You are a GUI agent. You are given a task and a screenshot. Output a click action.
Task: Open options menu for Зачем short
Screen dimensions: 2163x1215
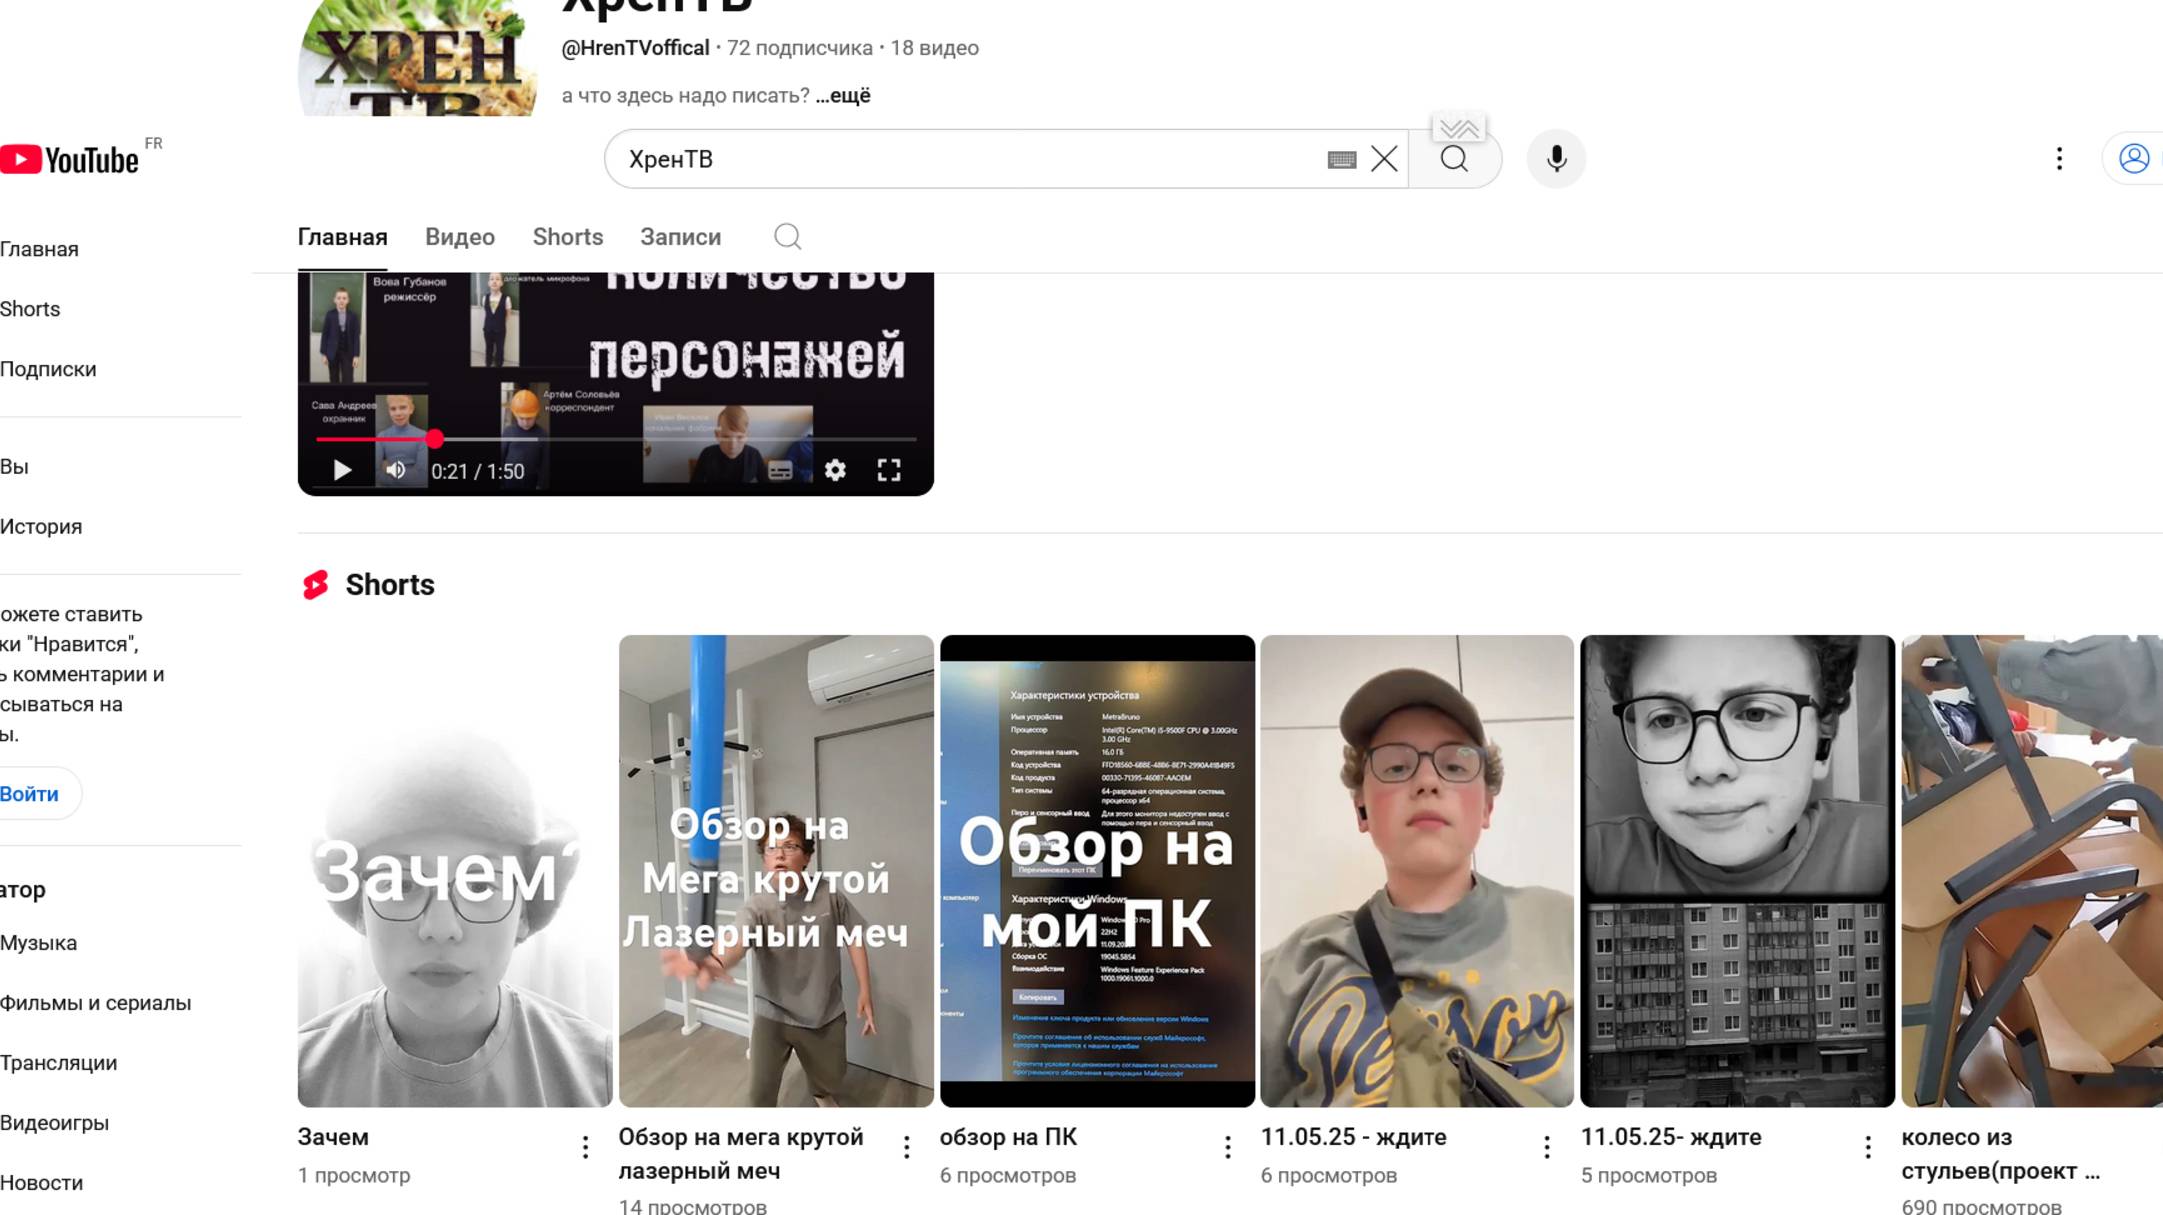coord(585,1147)
